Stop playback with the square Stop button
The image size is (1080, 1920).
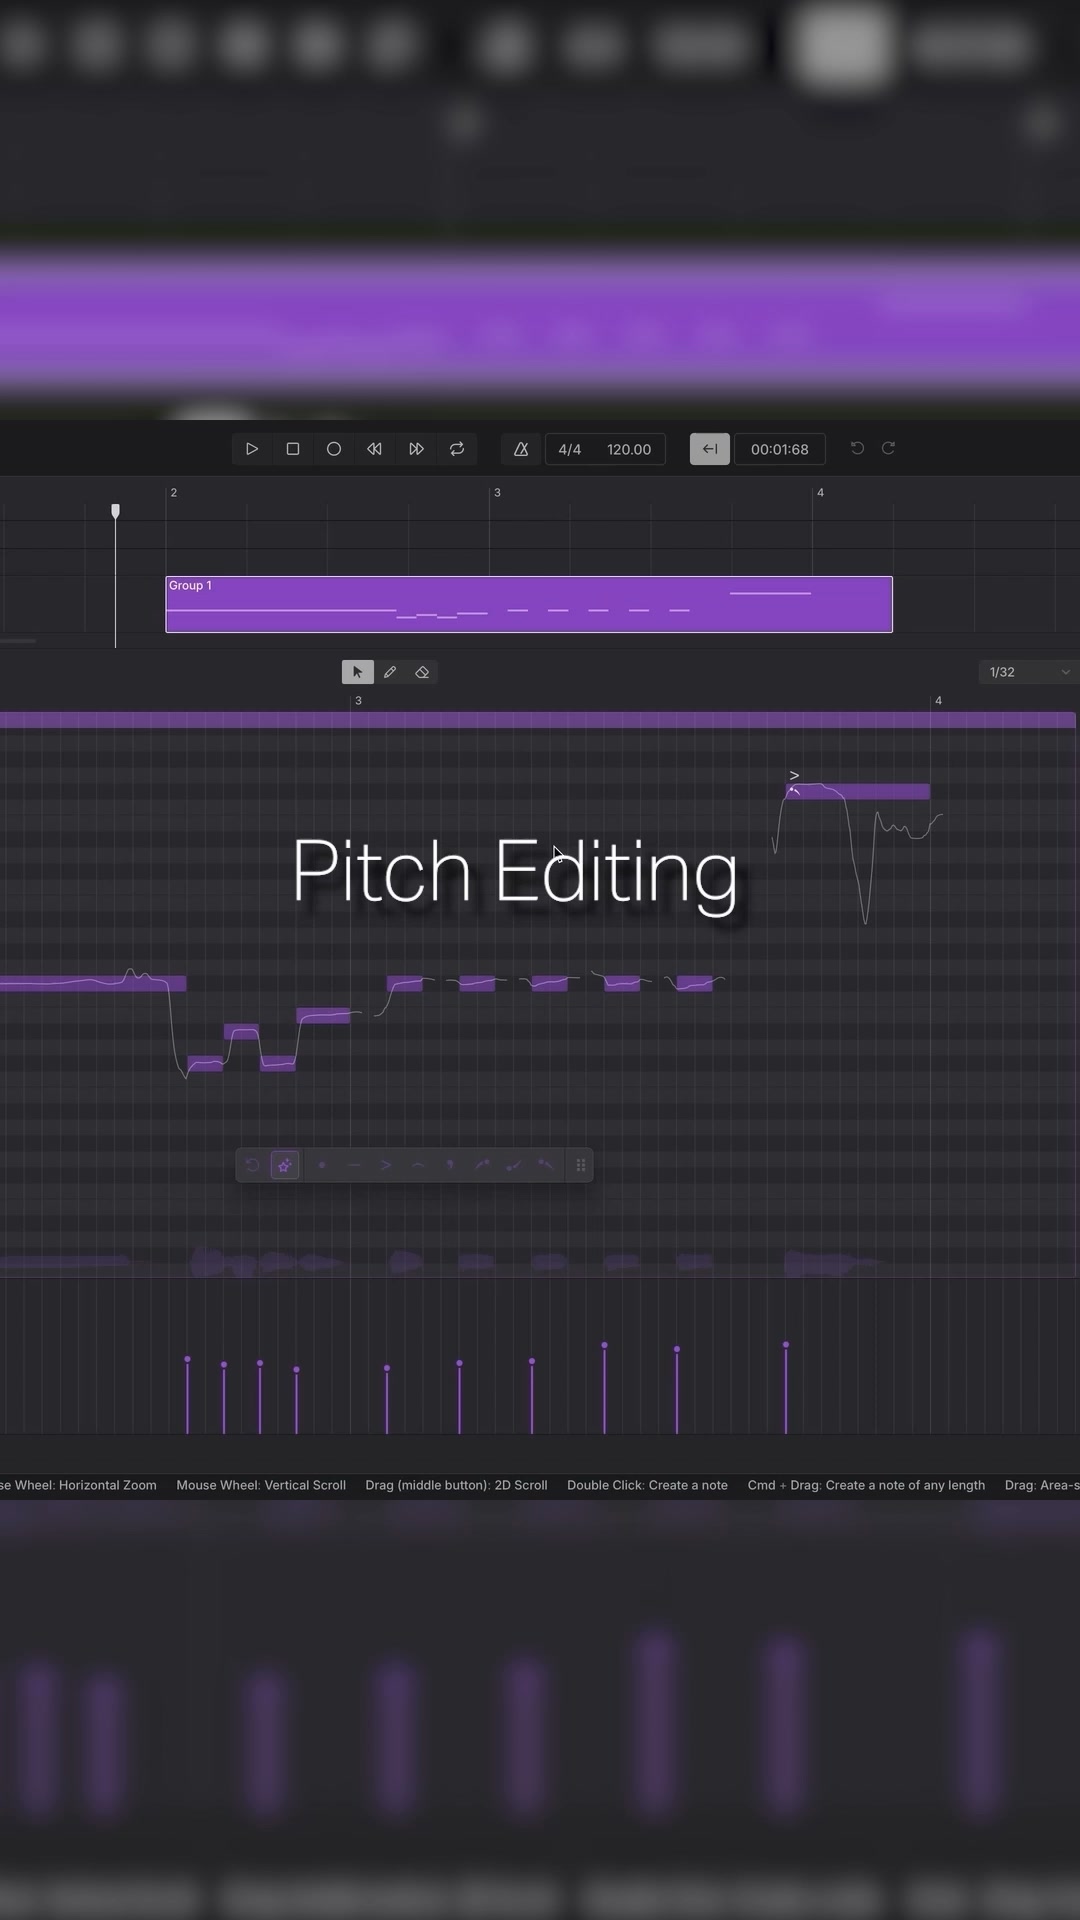click(x=293, y=449)
